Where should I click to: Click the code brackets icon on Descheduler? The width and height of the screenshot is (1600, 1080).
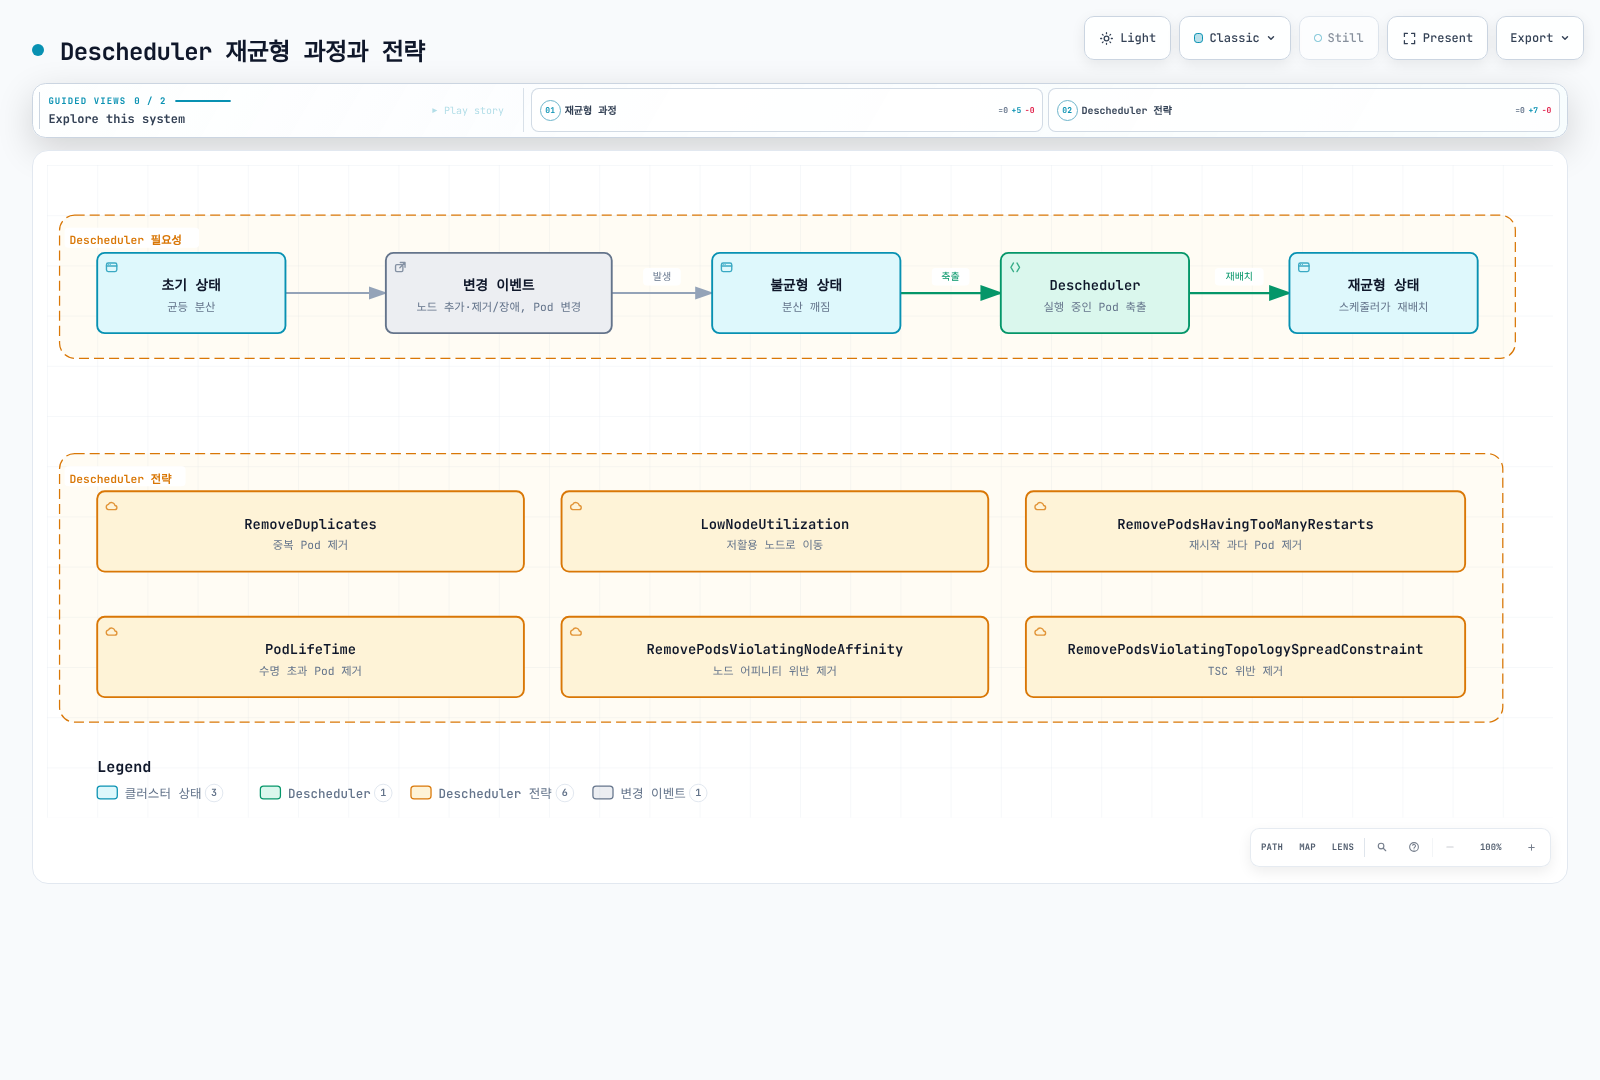(1015, 267)
